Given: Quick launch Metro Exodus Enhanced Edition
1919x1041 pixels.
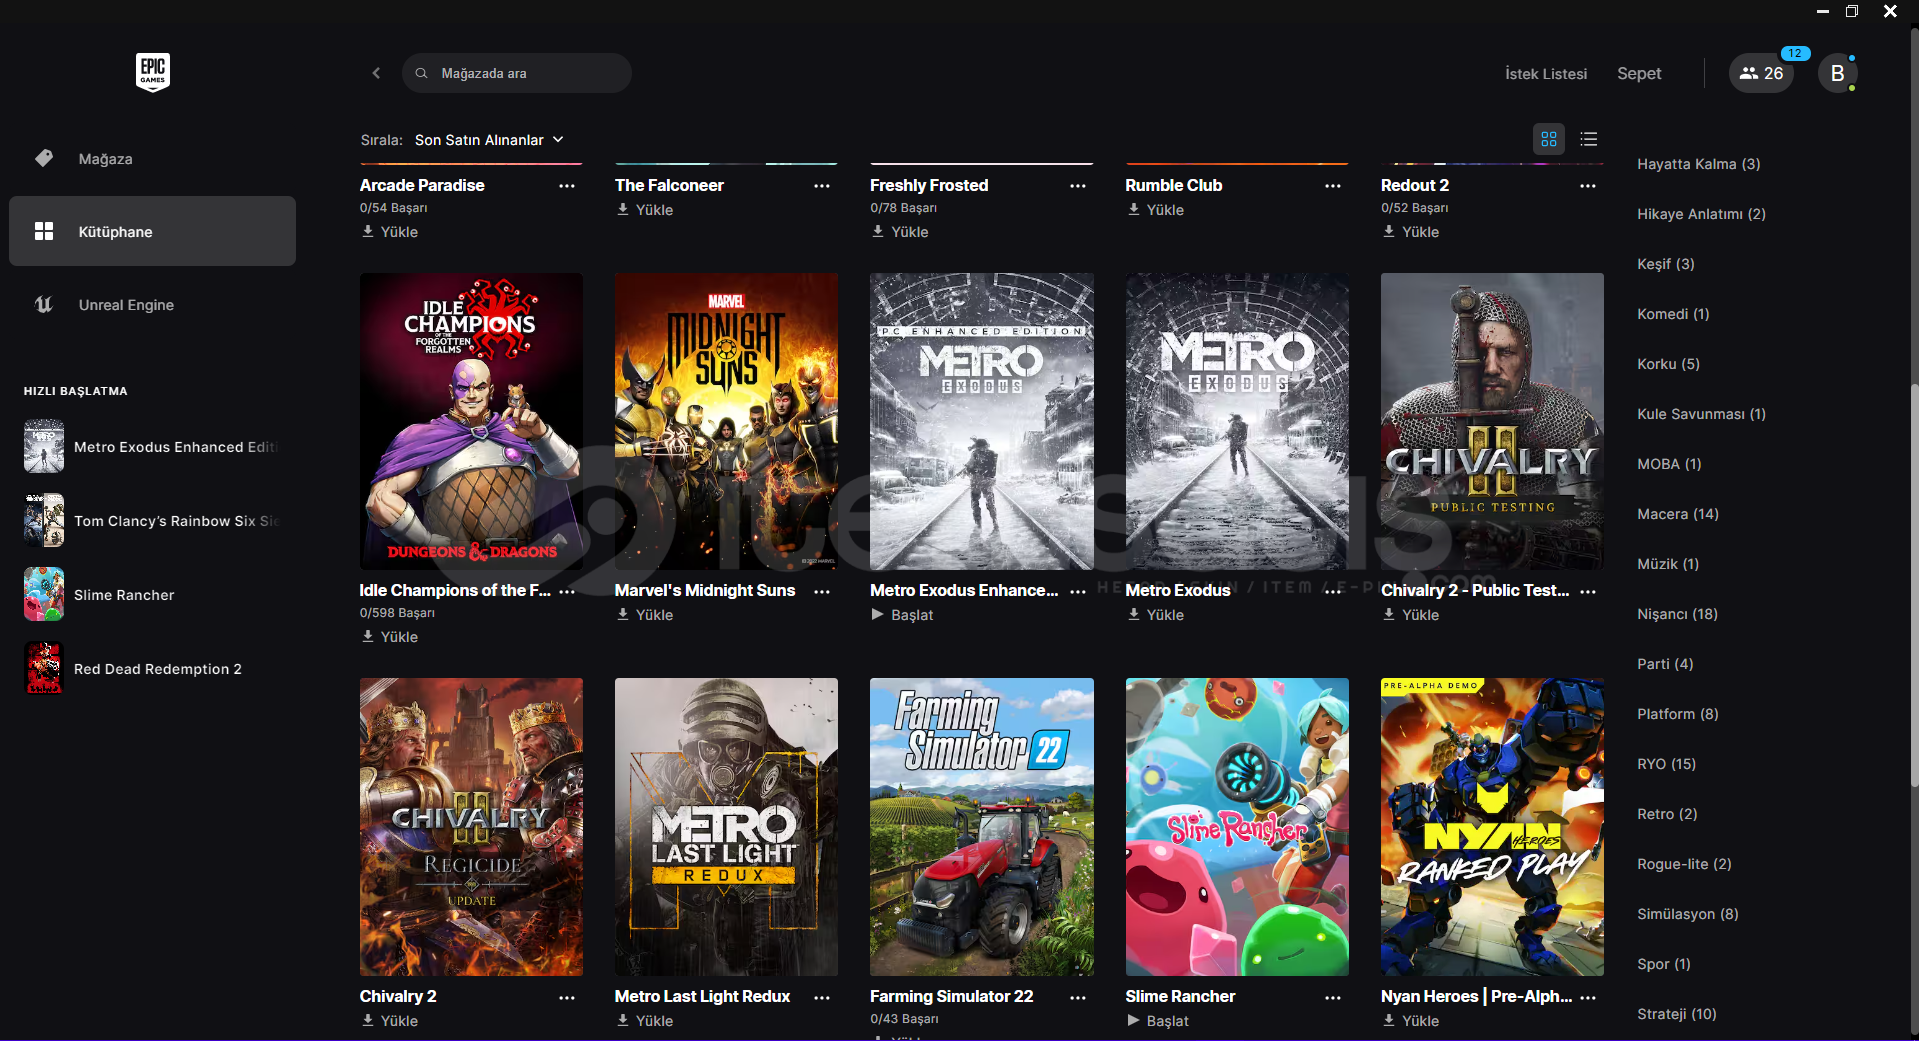Looking at the screenshot, I should 152,447.
